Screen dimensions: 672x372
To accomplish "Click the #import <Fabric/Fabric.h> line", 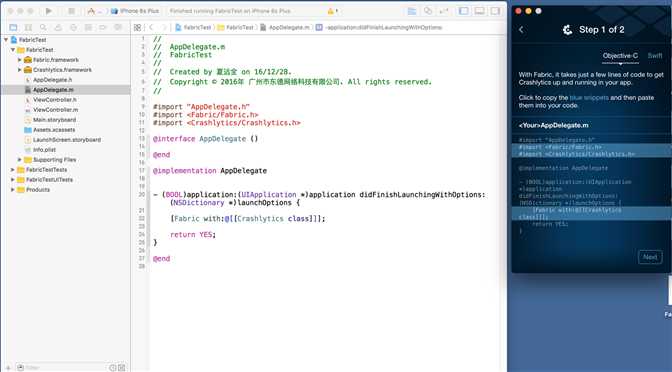I will 206,115.
